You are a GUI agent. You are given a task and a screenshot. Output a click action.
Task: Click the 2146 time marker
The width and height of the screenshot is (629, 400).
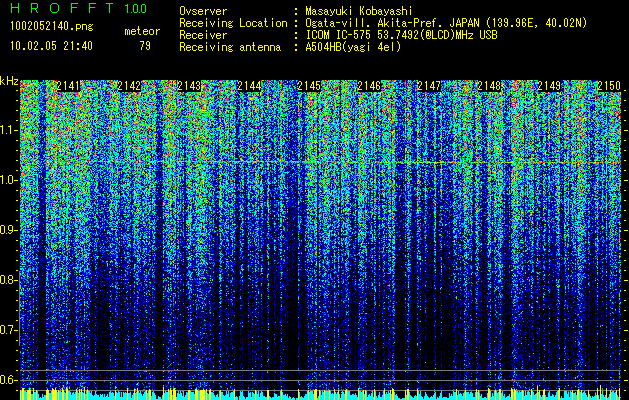coord(369,86)
